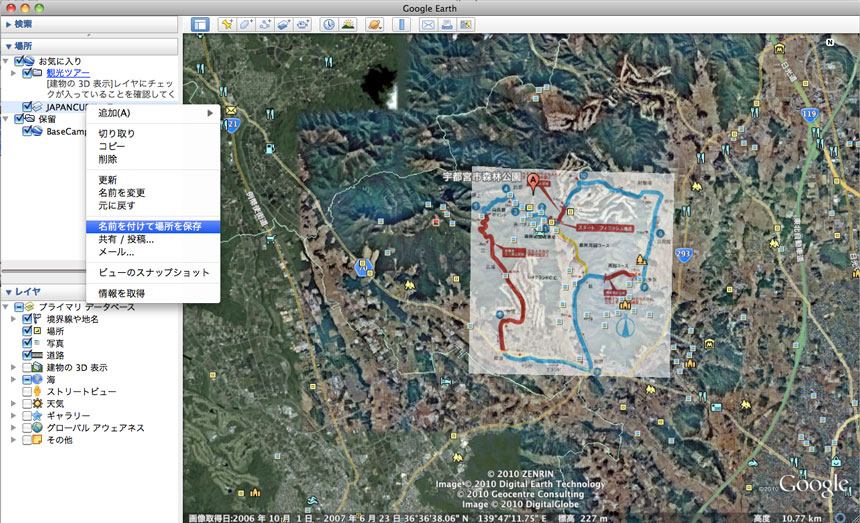Add a polygon with the toolbar tool
The width and height of the screenshot is (860, 523).
[x=245, y=25]
